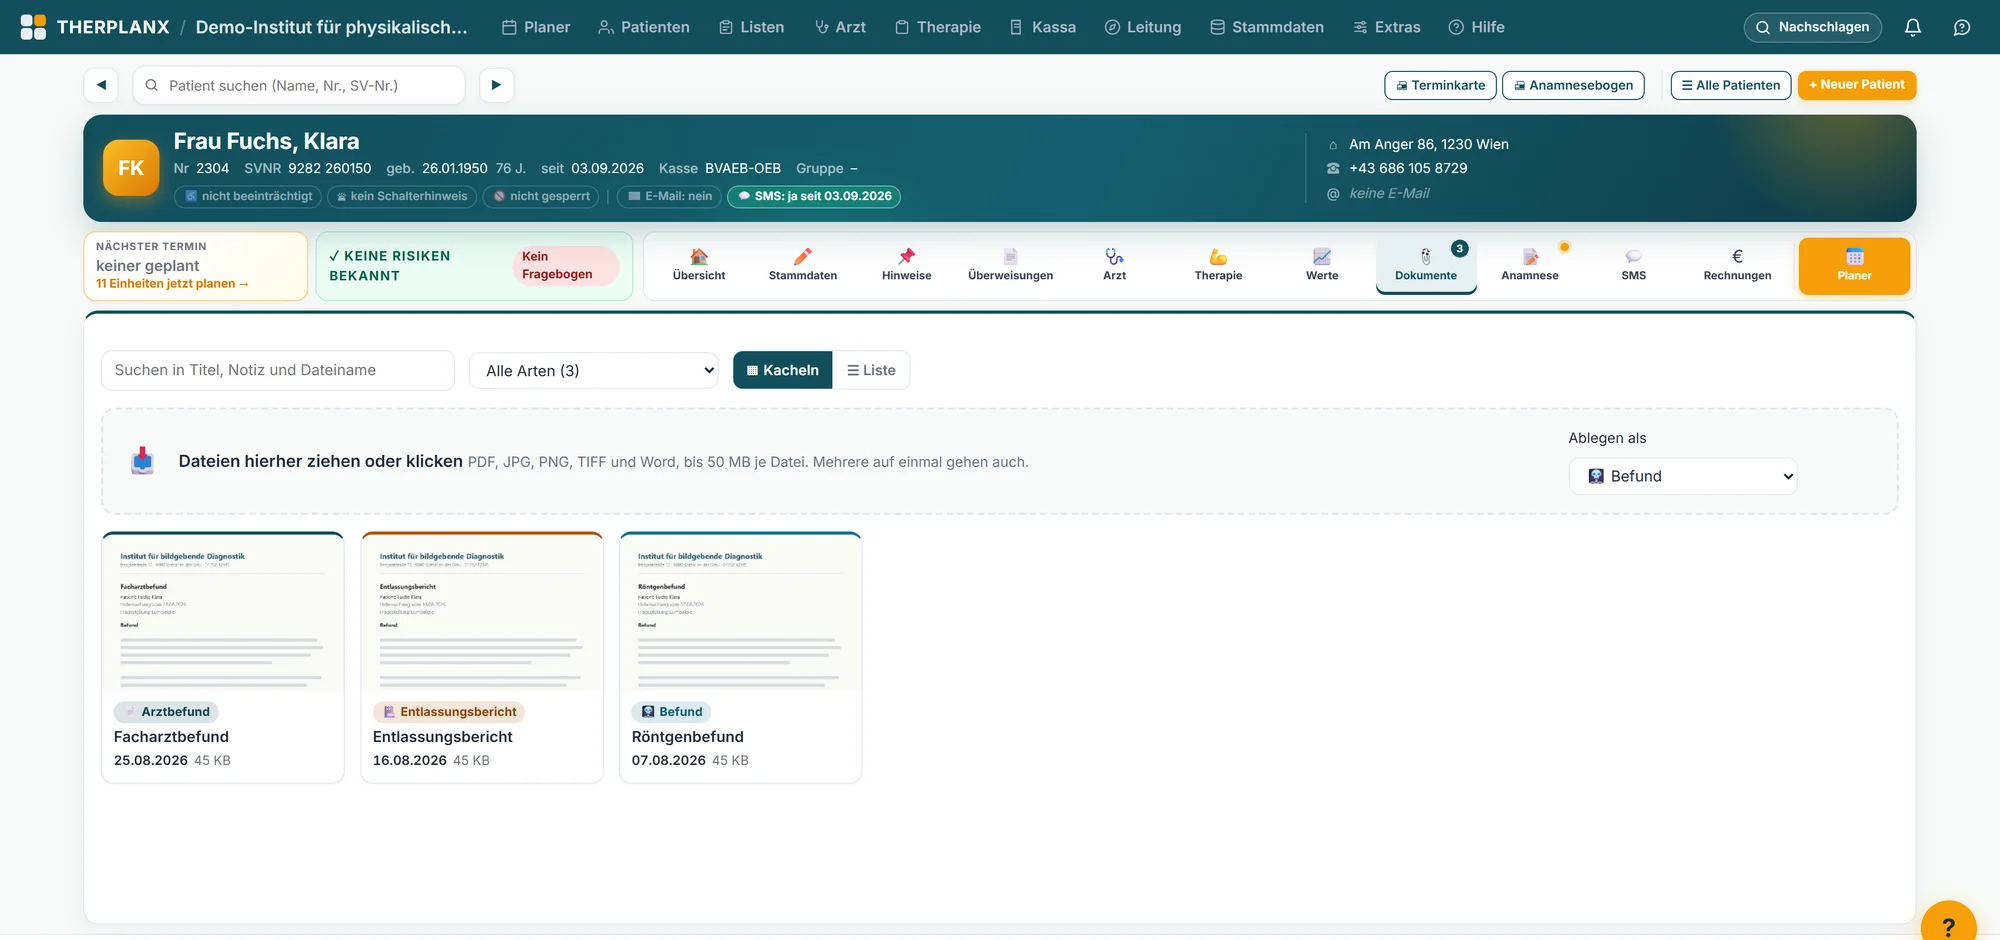Go to next patient arrow

coord(496,85)
